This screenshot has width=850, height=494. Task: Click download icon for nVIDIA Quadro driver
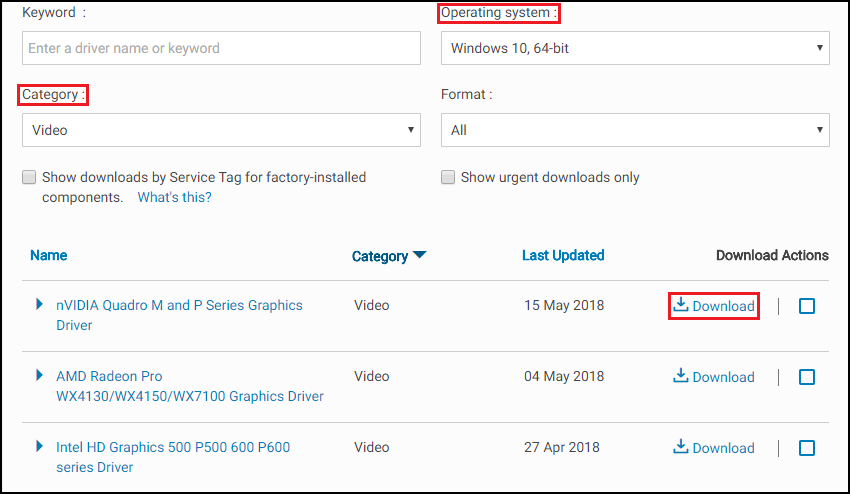click(681, 305)
